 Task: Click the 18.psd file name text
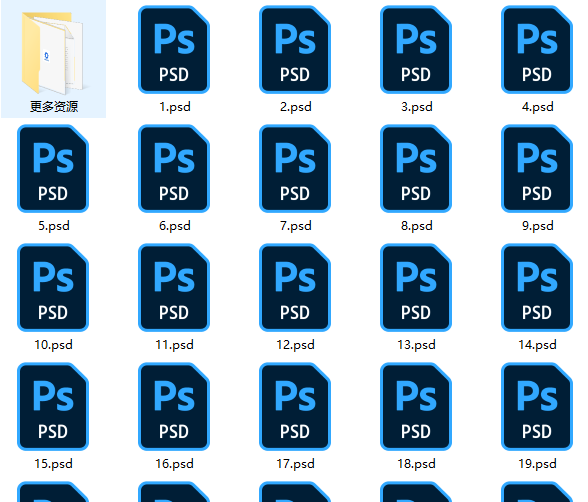coord(416,464)
